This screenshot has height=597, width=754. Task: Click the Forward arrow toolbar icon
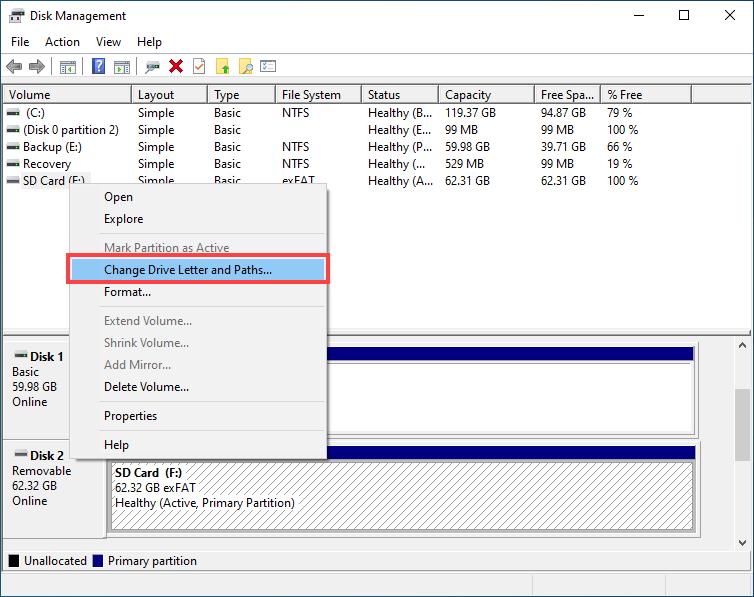coord(37,67)
